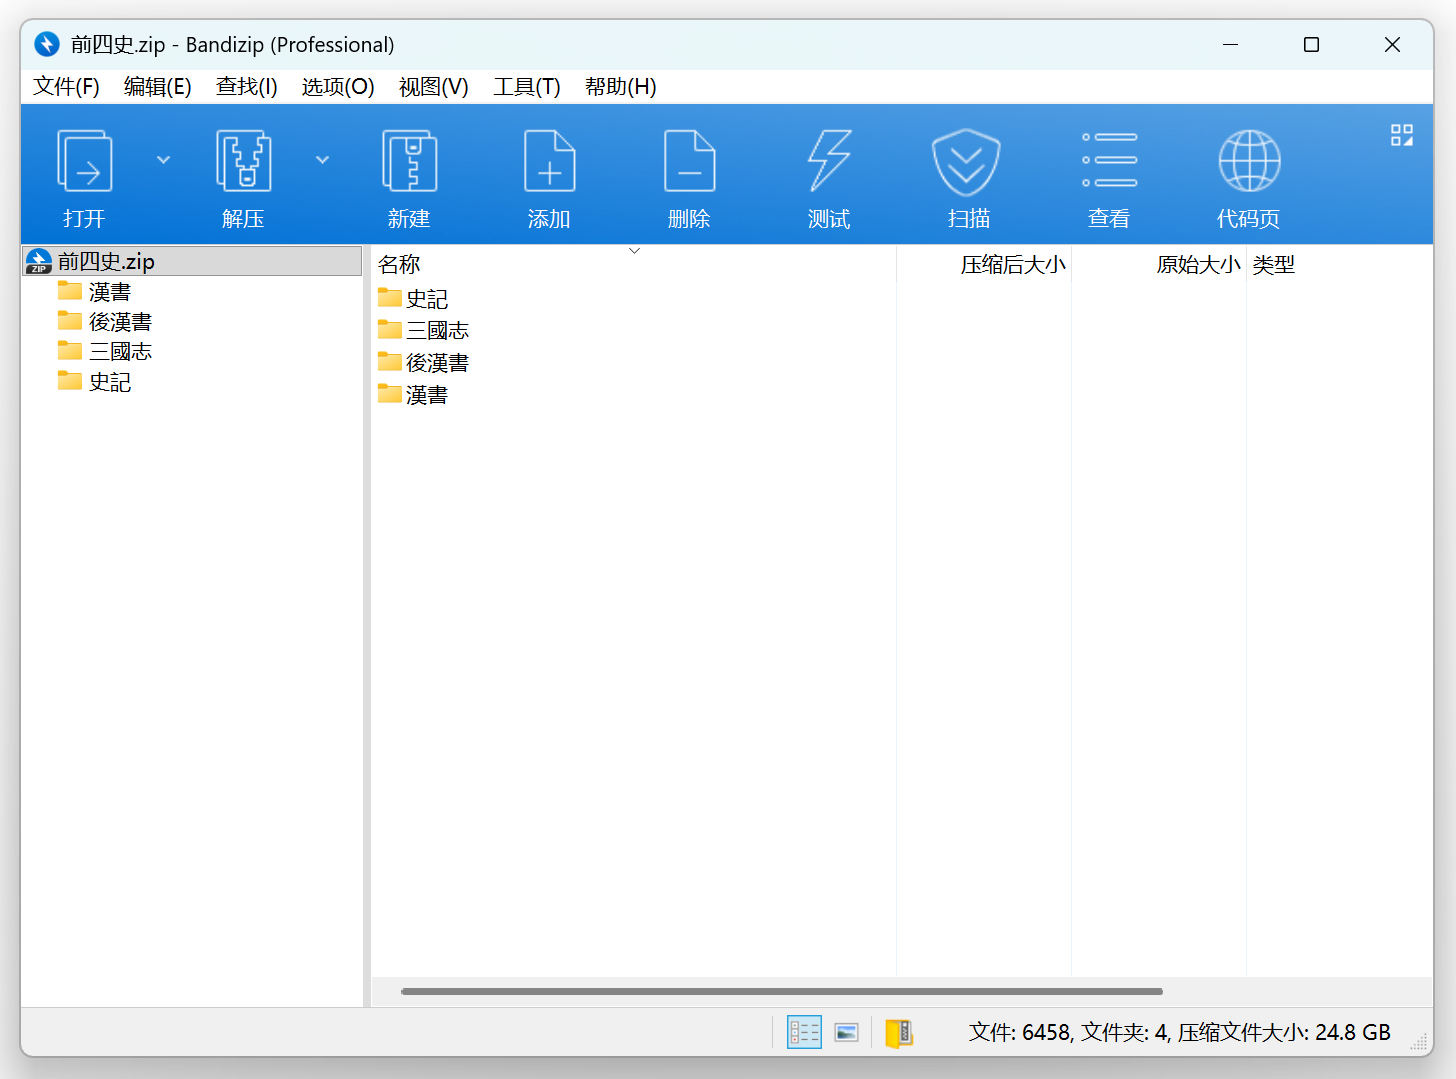Screen dimensions: 1456x1079
Task: Open the 文件(F) menu
Action: [66, 87]
